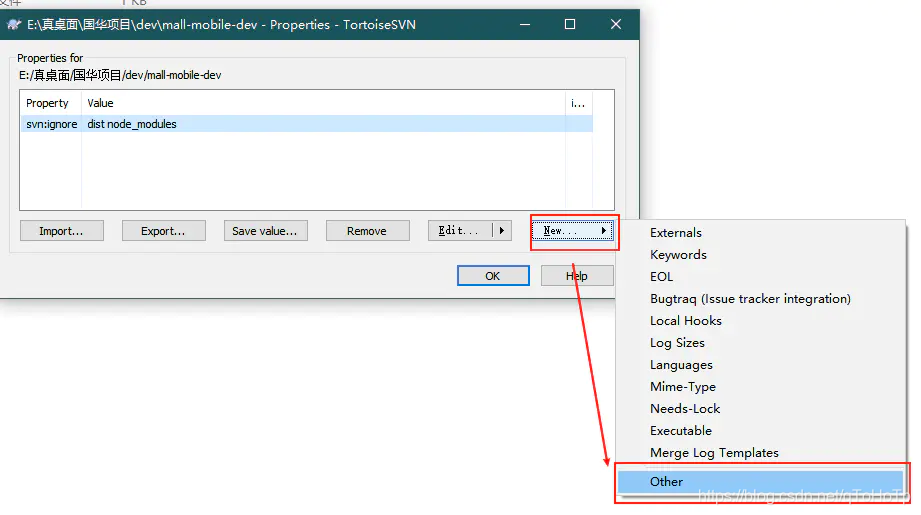
Task: Select Needs-Lock menu entry
Action: (761, 409)
